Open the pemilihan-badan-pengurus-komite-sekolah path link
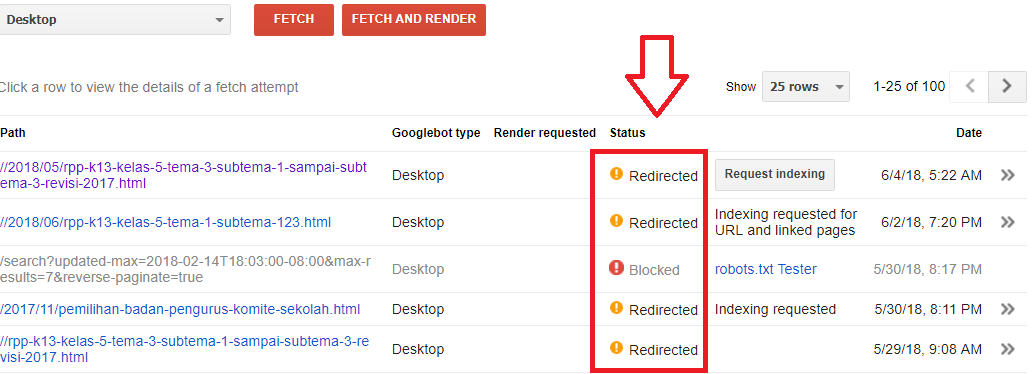This screenshot has height=374, width=1032. click(180, 309)
